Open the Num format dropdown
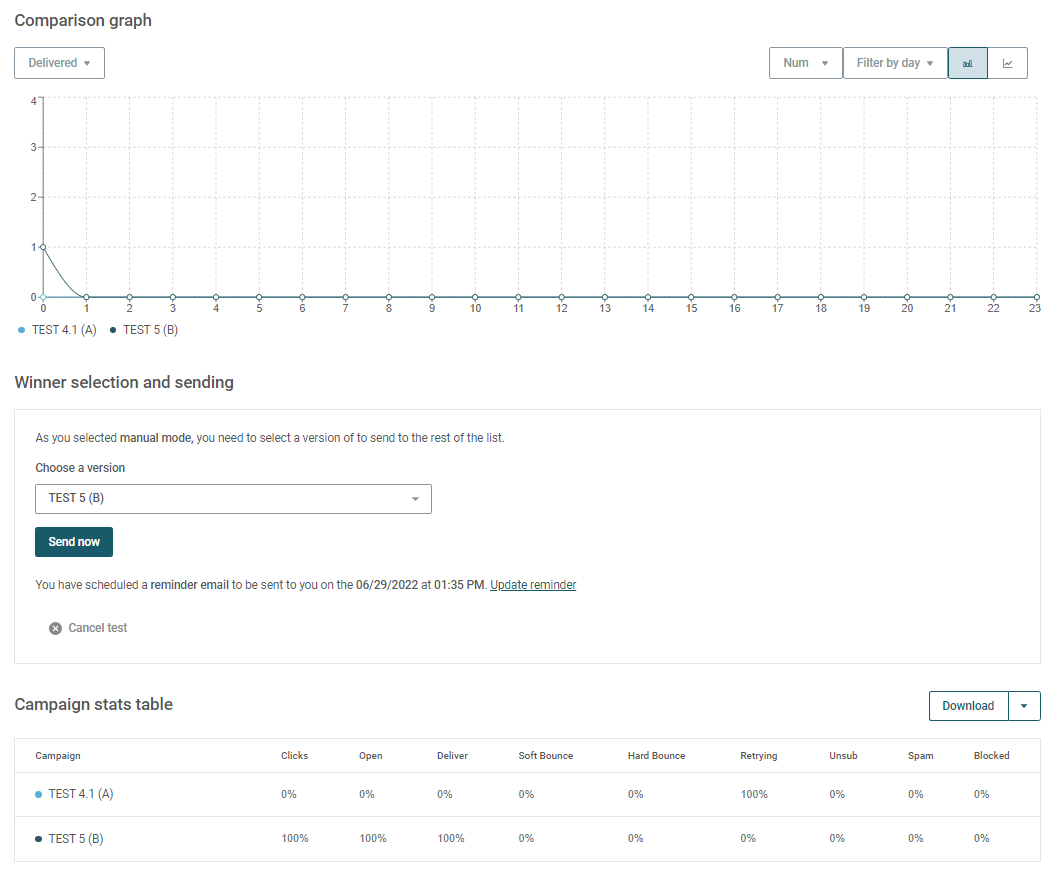The width and height of the screenshot is (1054, 874). 805,63
